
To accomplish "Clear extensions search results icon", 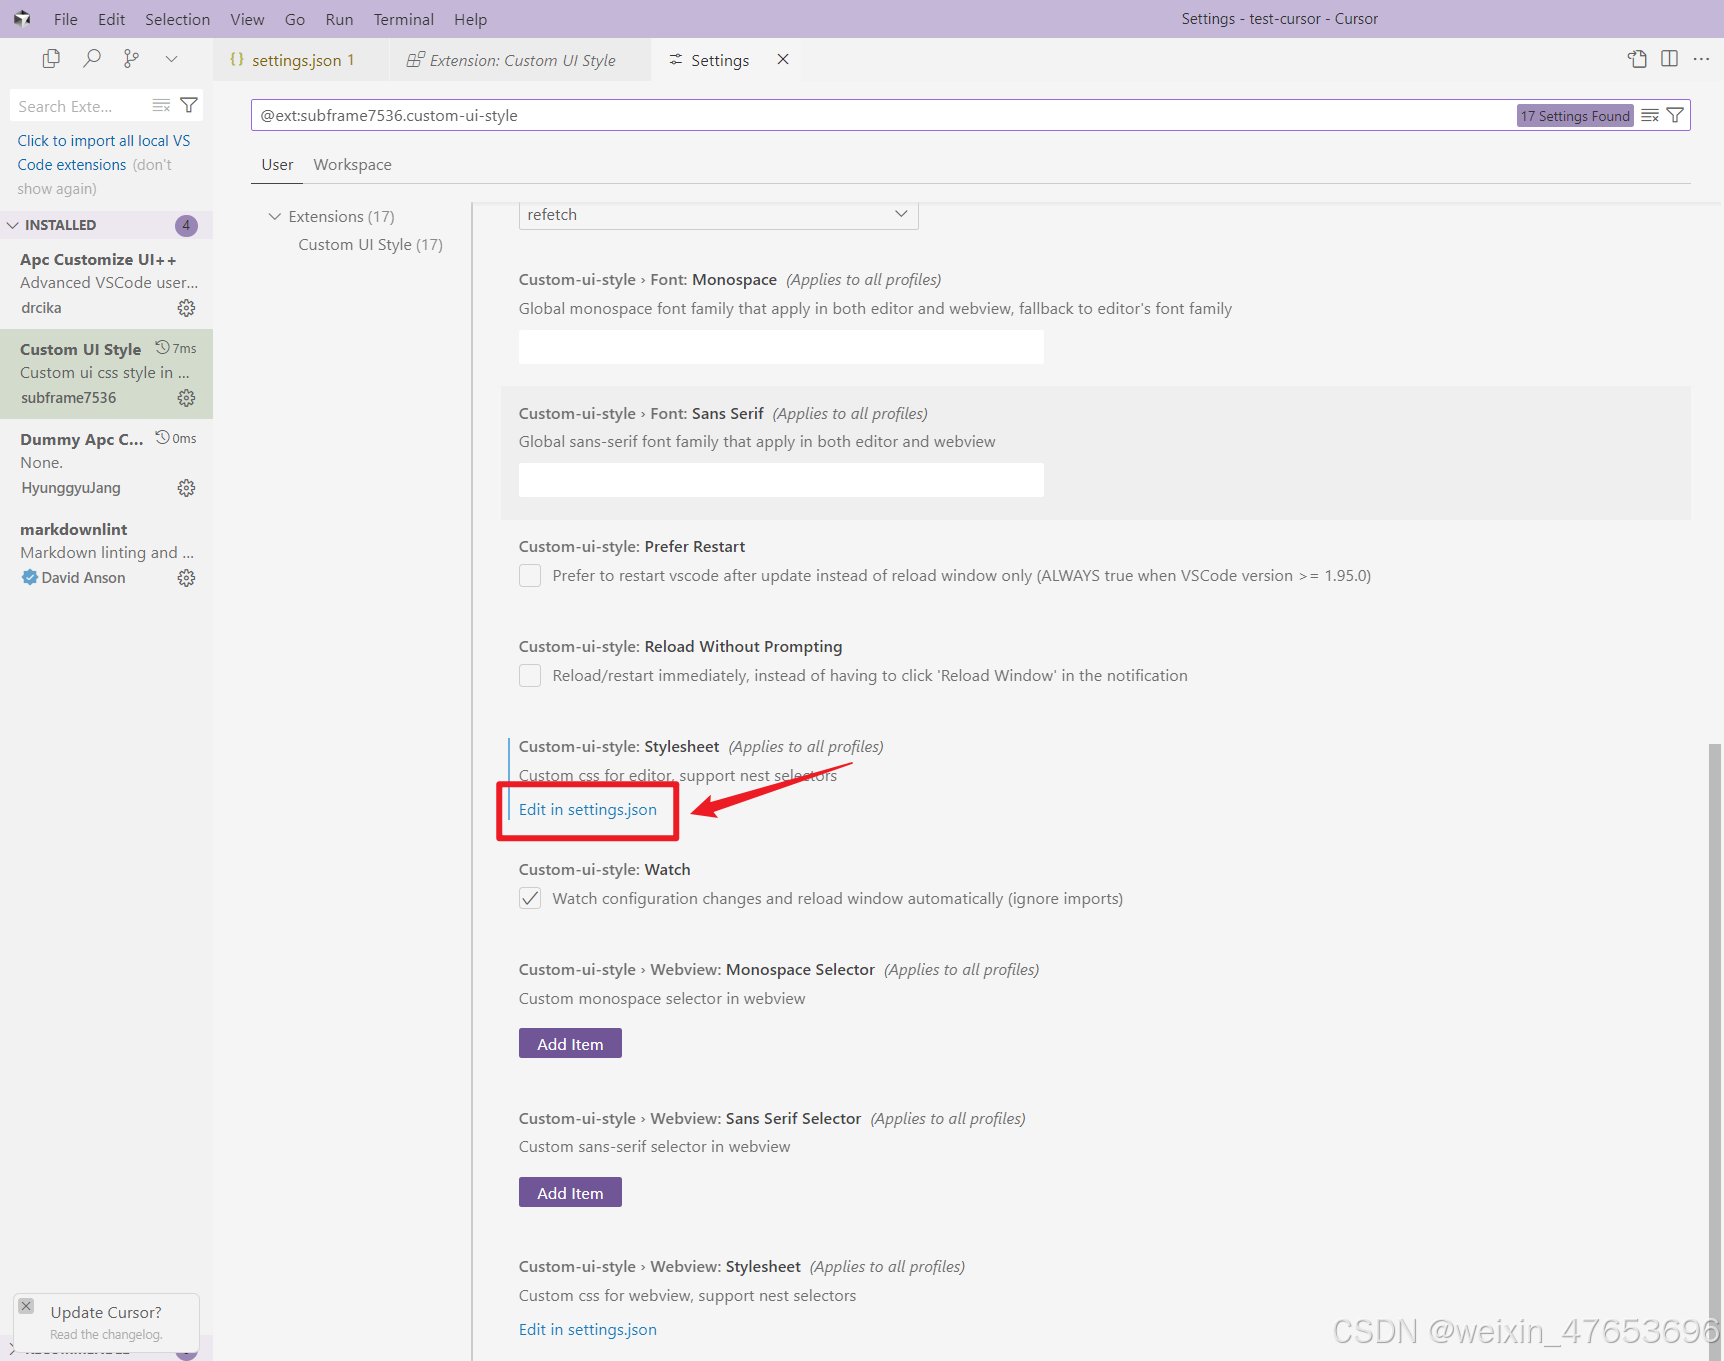I will coord(161,106).
